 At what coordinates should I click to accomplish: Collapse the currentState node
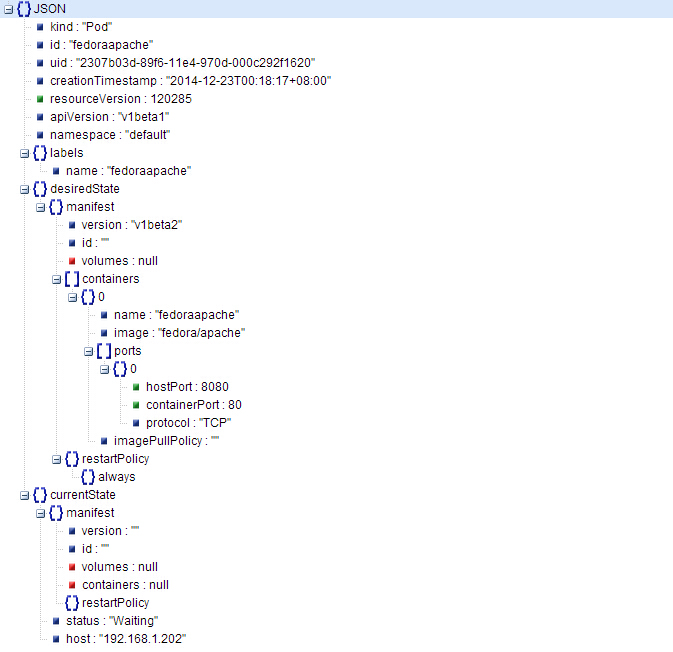(24, 495)
